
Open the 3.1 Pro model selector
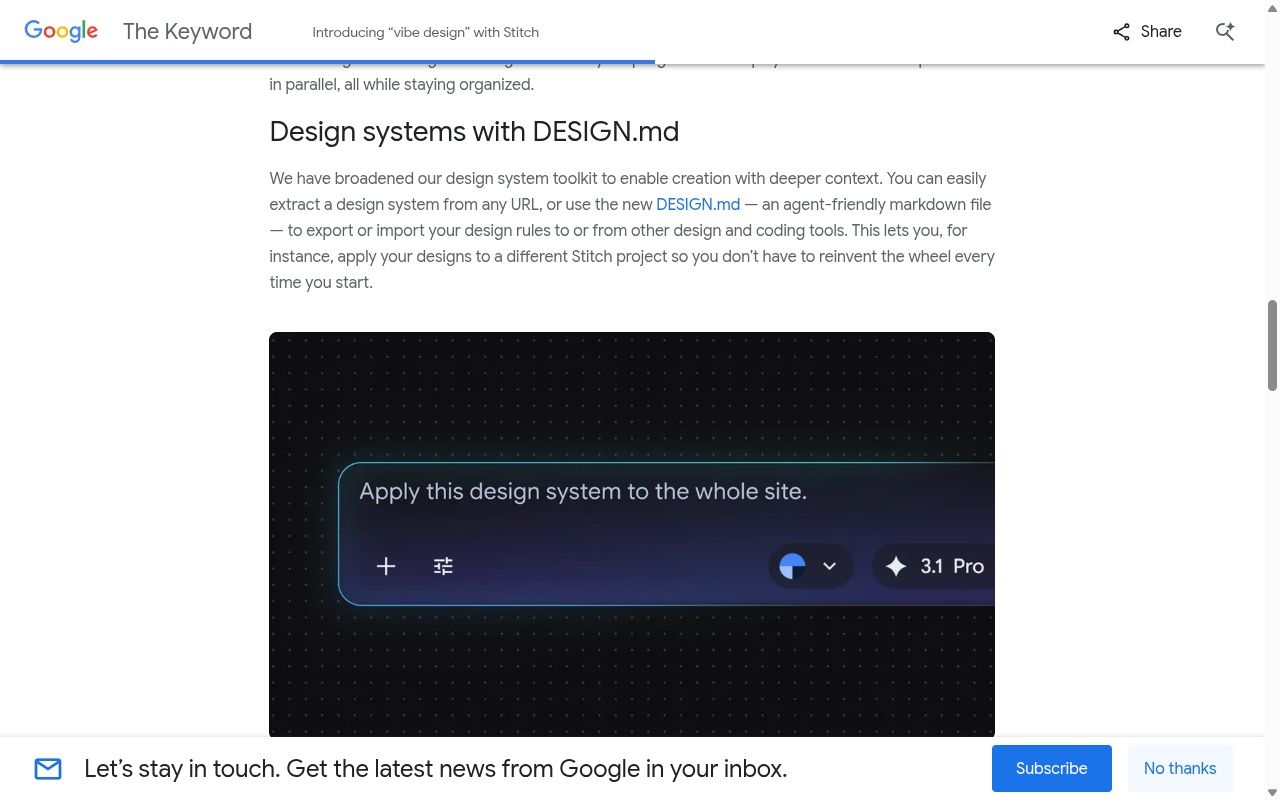[934, 566]
